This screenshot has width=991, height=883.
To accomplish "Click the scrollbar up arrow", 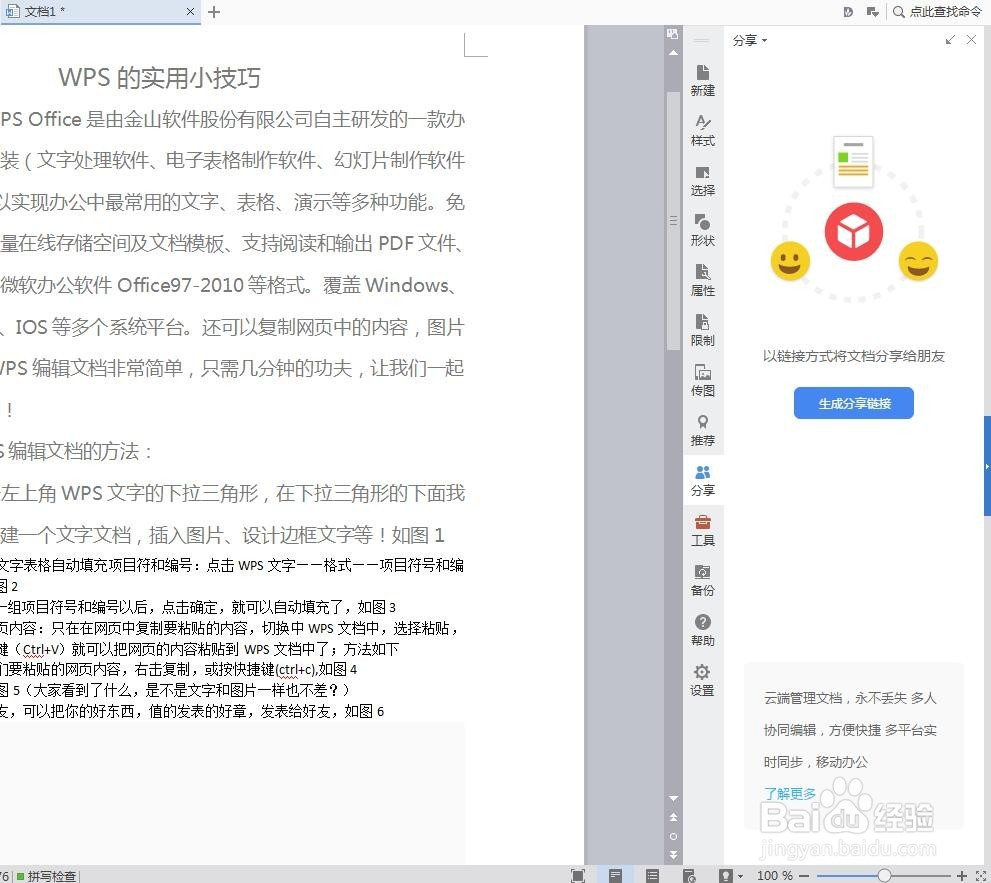I will tap(673, 52).
